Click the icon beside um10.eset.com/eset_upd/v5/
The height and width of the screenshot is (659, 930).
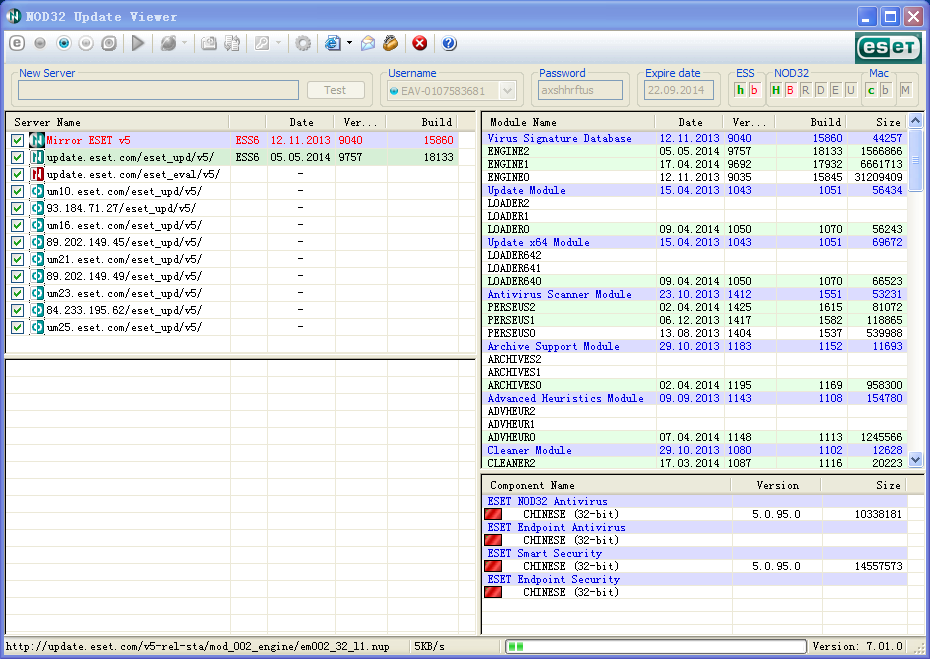[37, 191]
